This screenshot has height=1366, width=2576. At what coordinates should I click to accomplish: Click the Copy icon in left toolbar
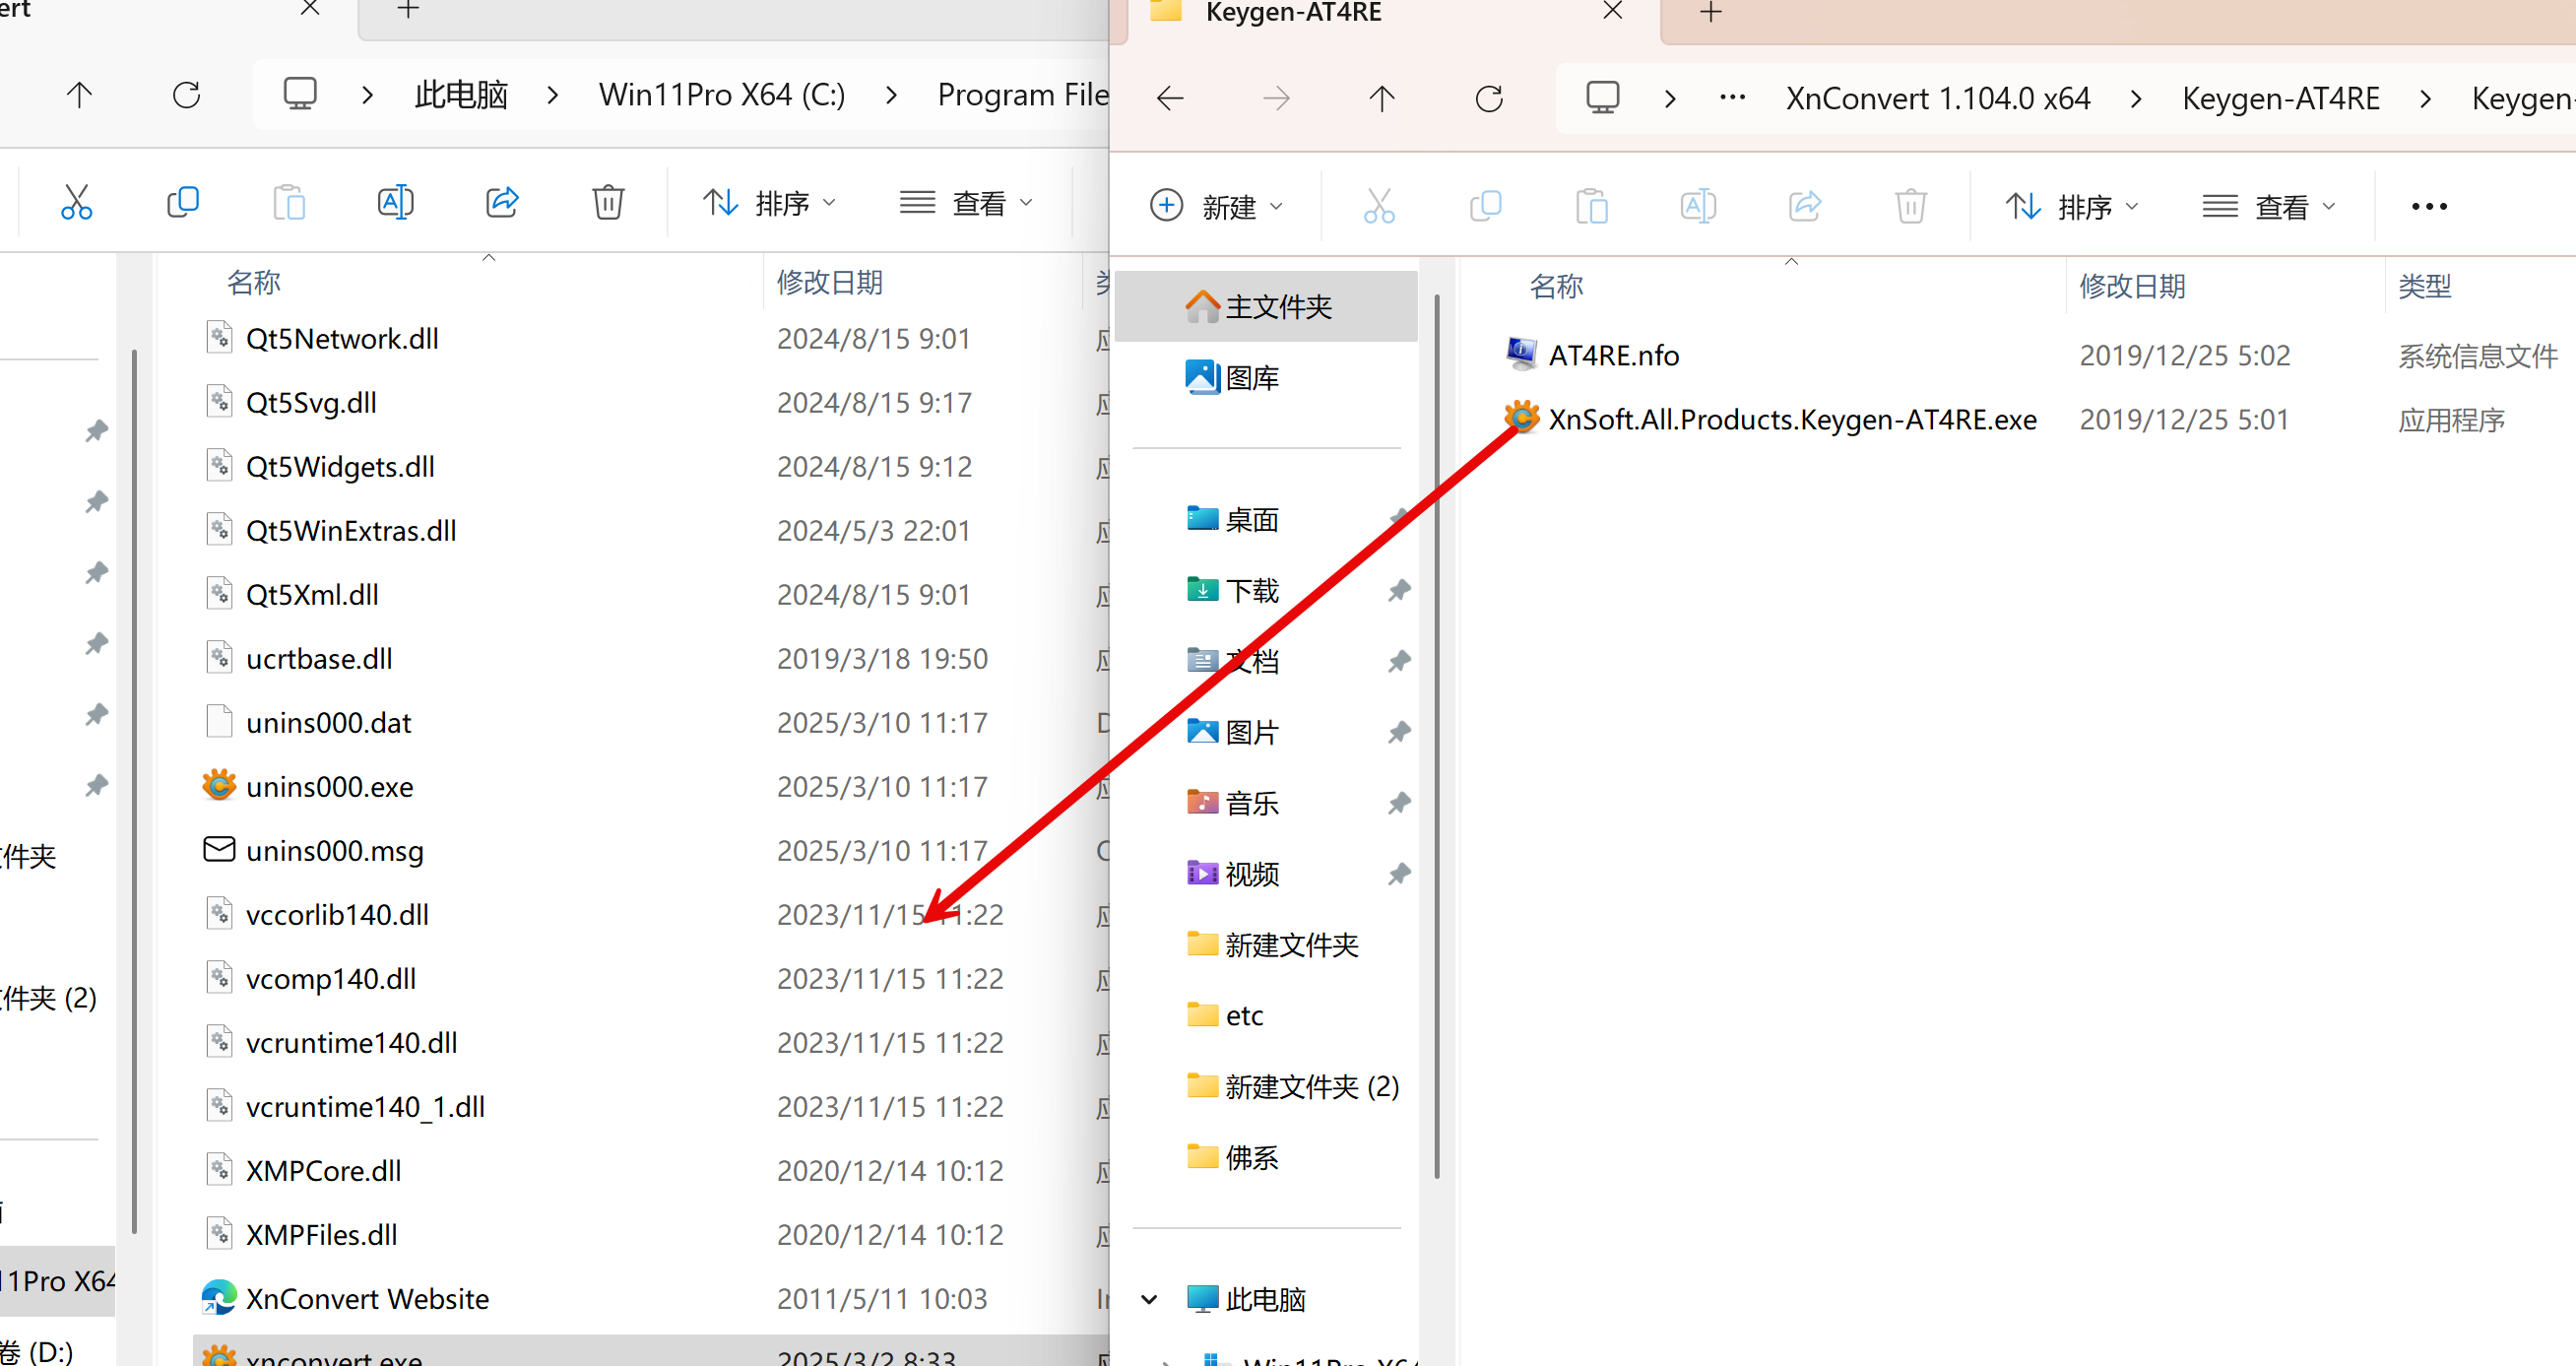click(x=183, y=203)
